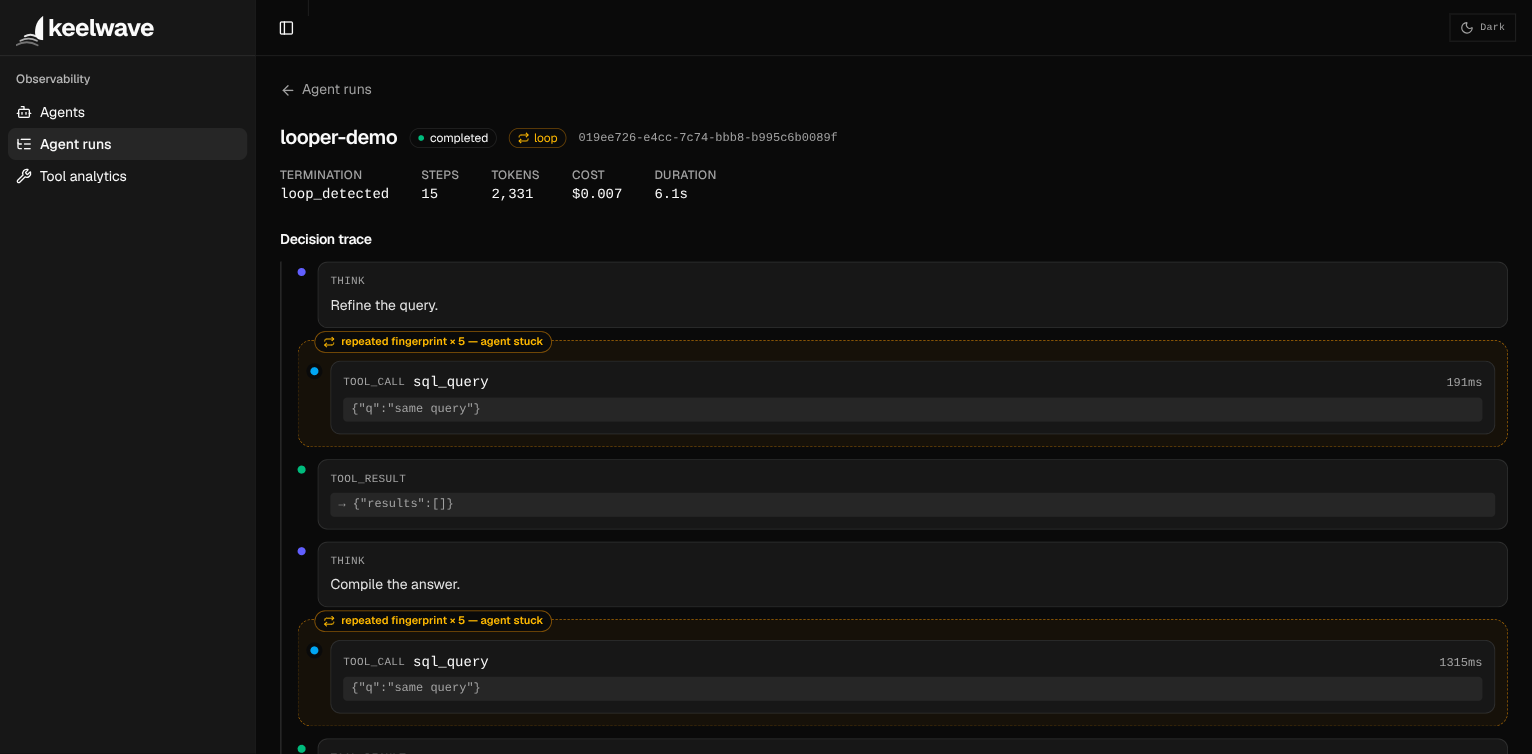This screenshot has height=754, width=1532.
Task: Click the loop_detected termination value
Action: 334,194
